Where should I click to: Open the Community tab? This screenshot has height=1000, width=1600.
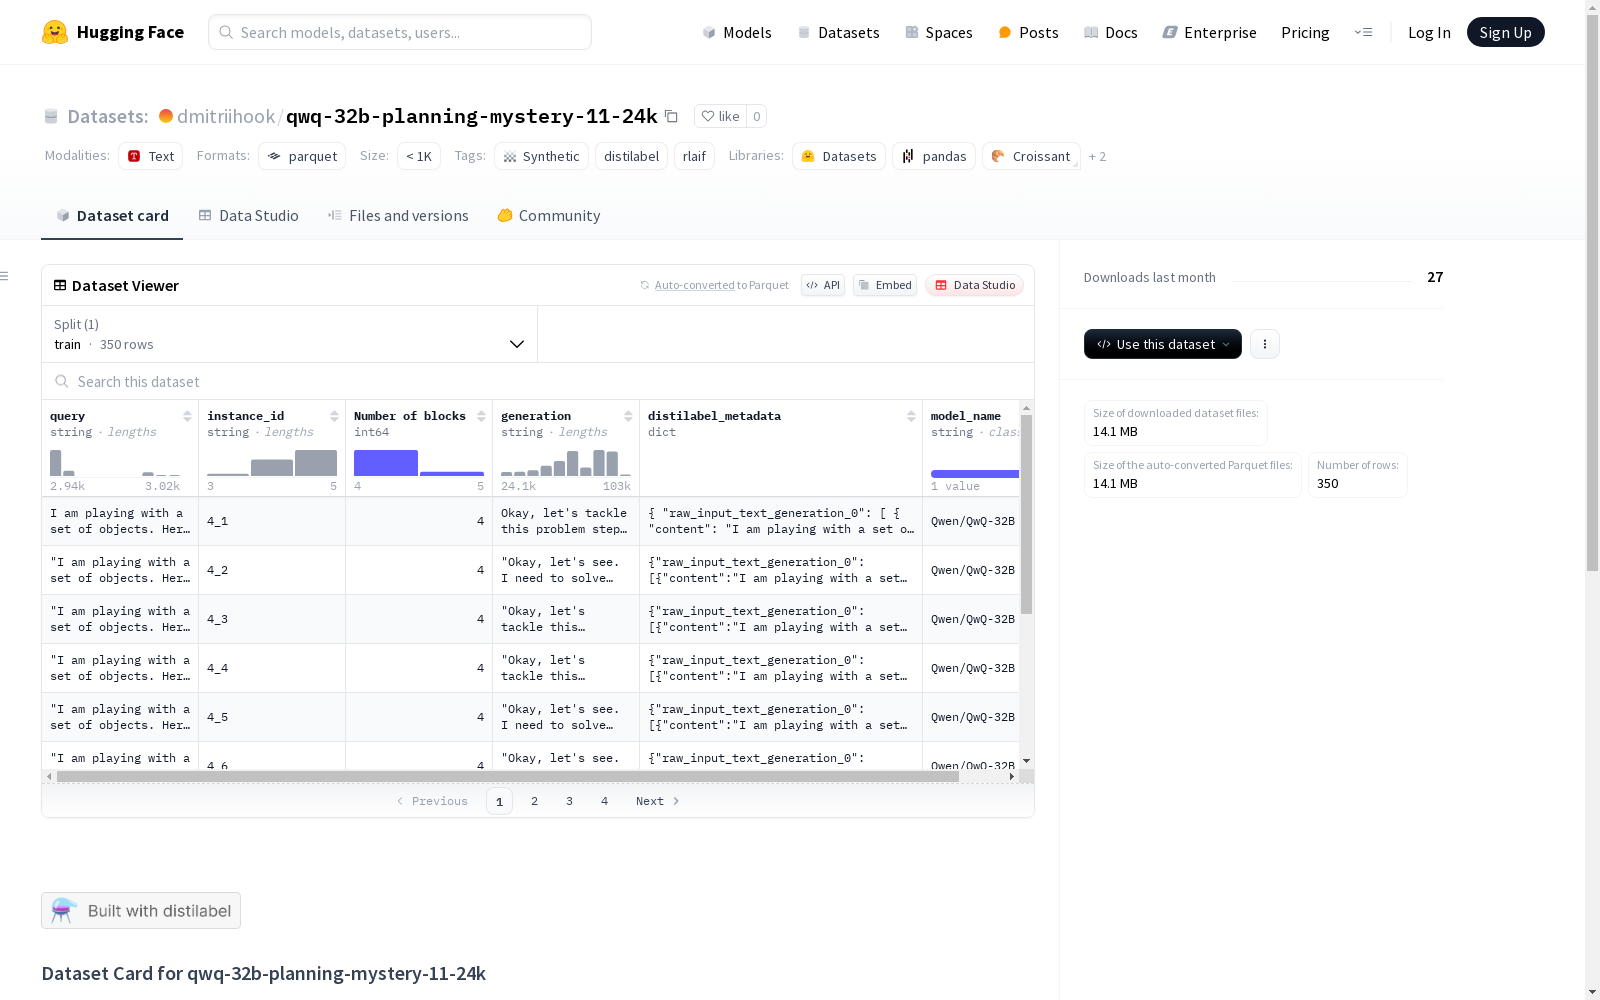(549, 216)
